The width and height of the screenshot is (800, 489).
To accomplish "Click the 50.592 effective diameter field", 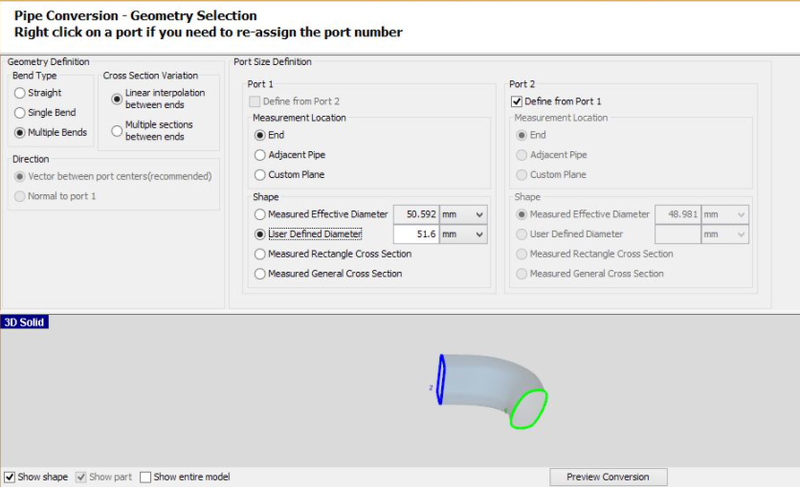I will click(416, 214).
